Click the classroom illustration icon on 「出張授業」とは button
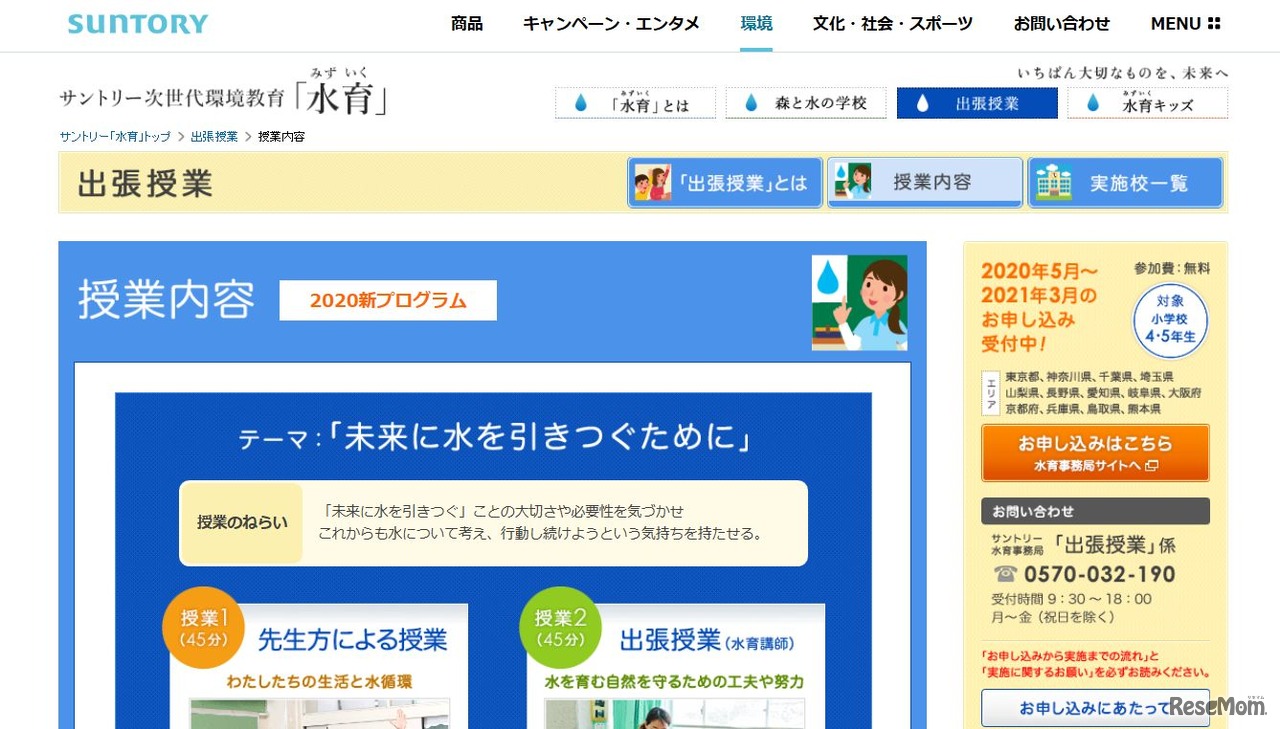 (x=653, y=181)
